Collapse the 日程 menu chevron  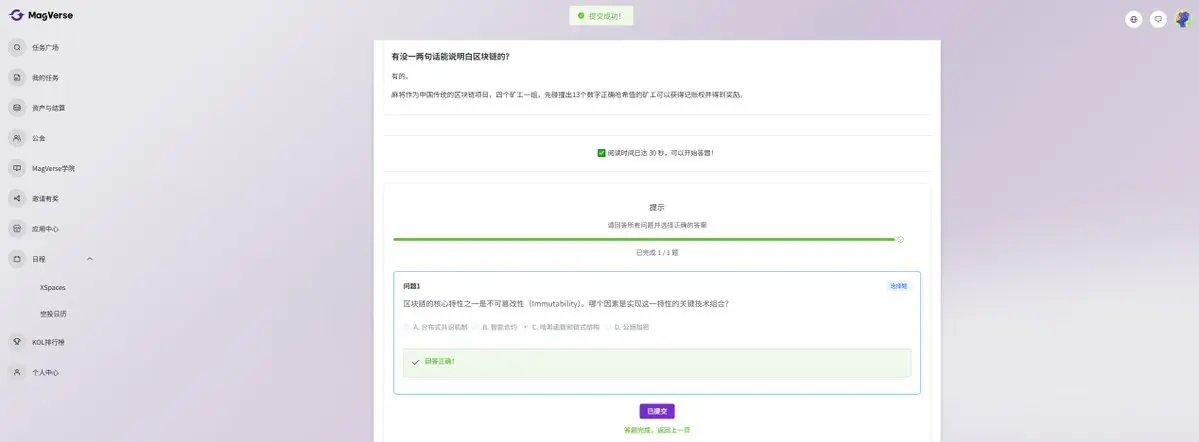89,258
